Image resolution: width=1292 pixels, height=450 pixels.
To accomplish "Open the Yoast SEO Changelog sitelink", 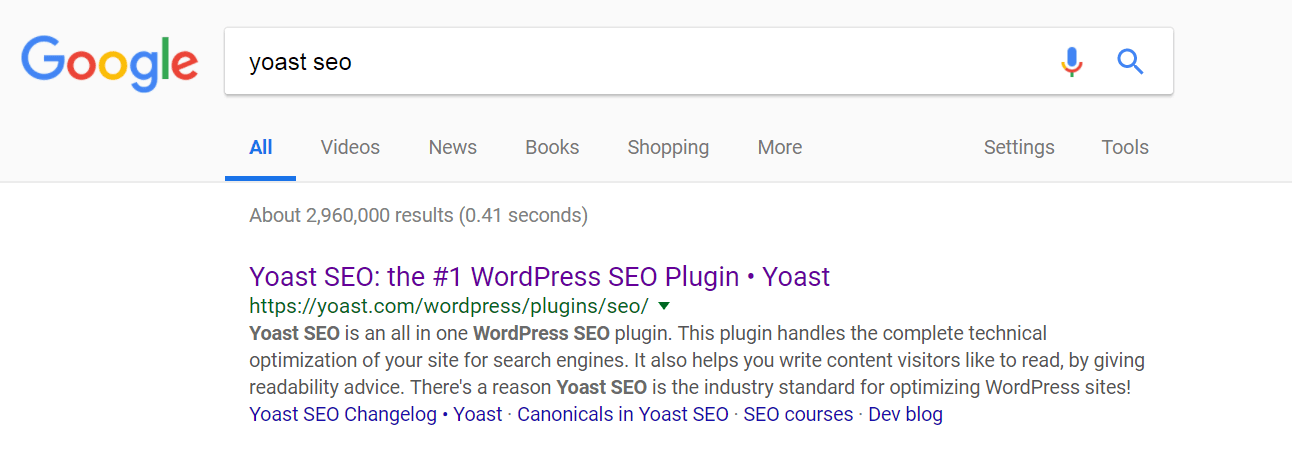I will [375, 414].
